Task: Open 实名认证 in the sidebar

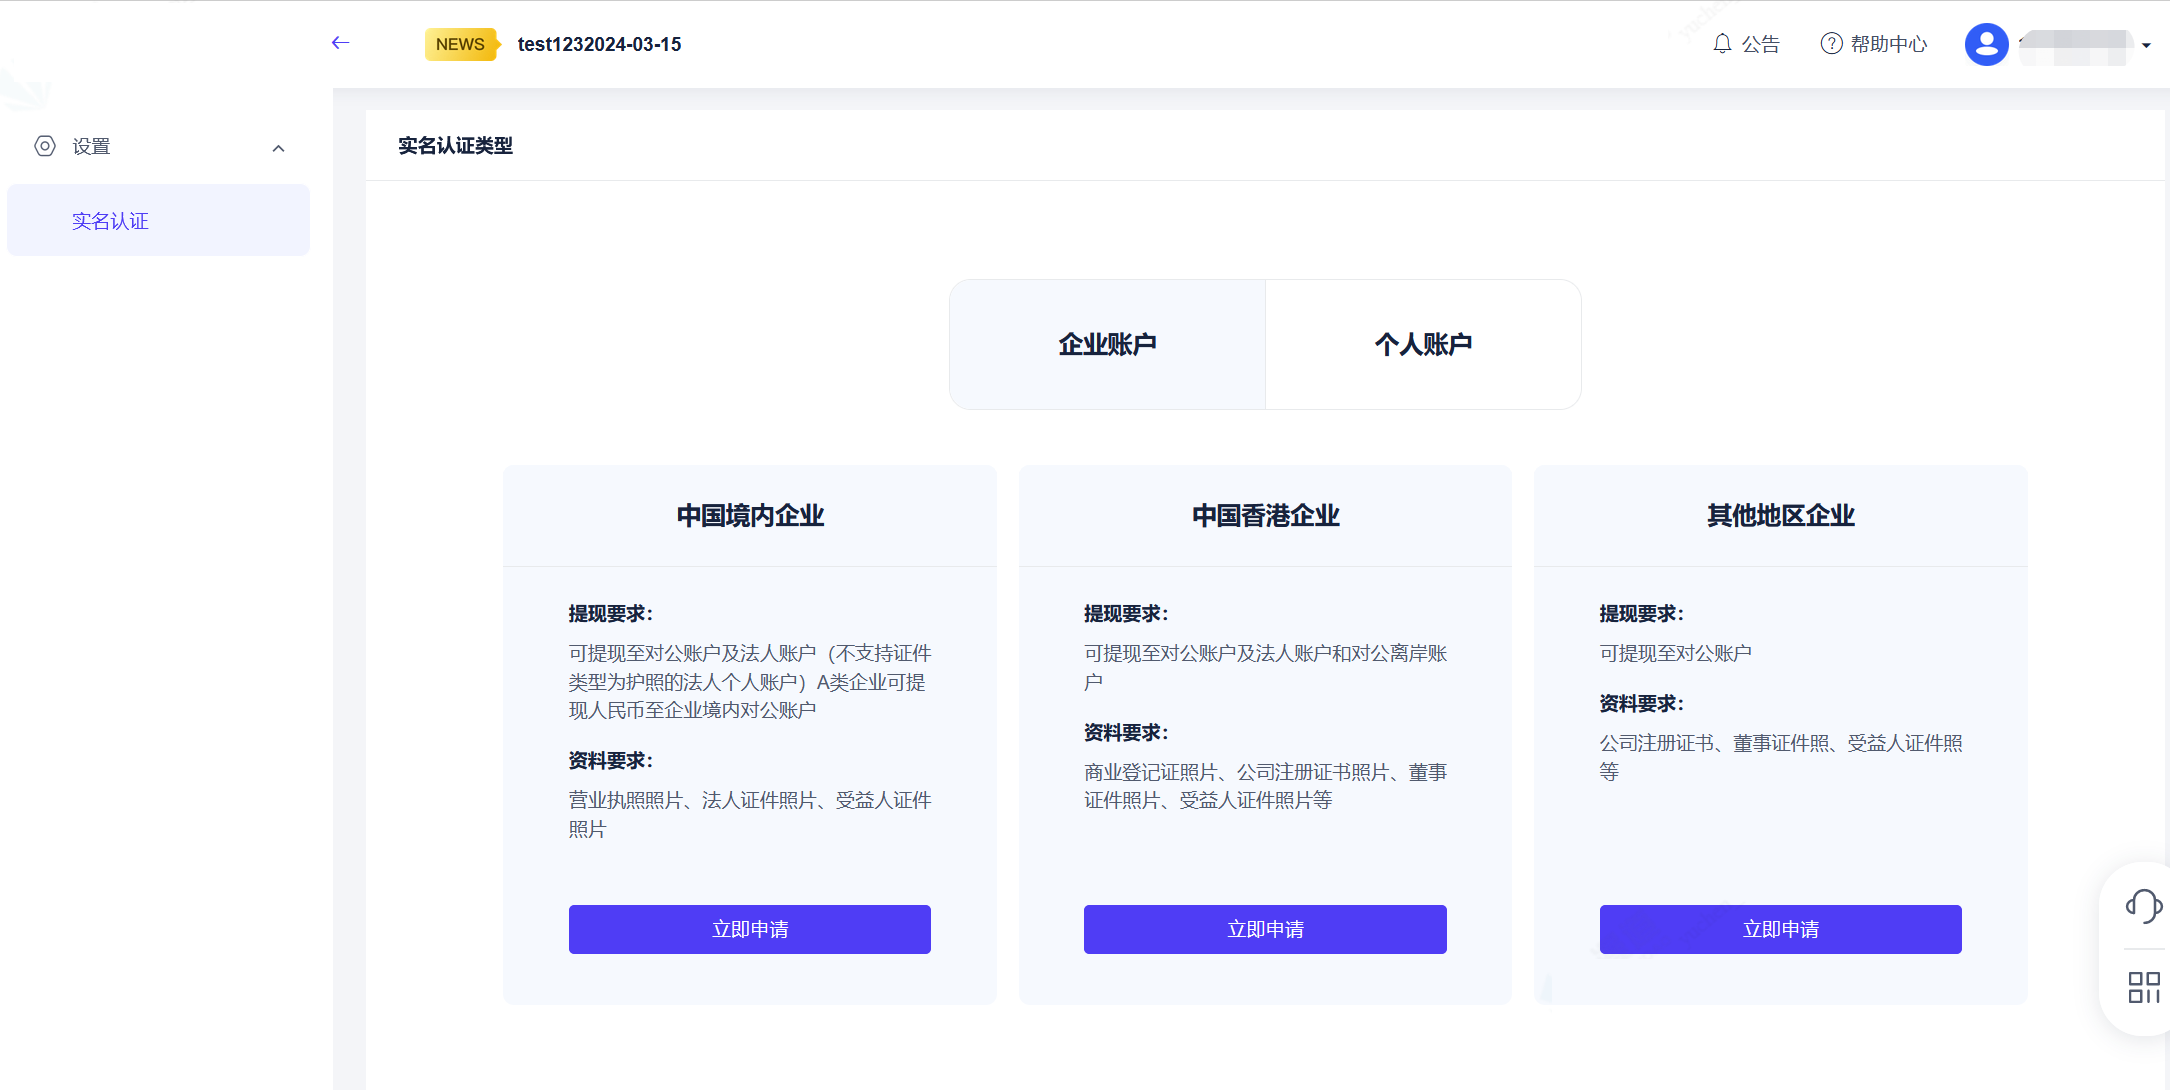Action: click(110, 221)
